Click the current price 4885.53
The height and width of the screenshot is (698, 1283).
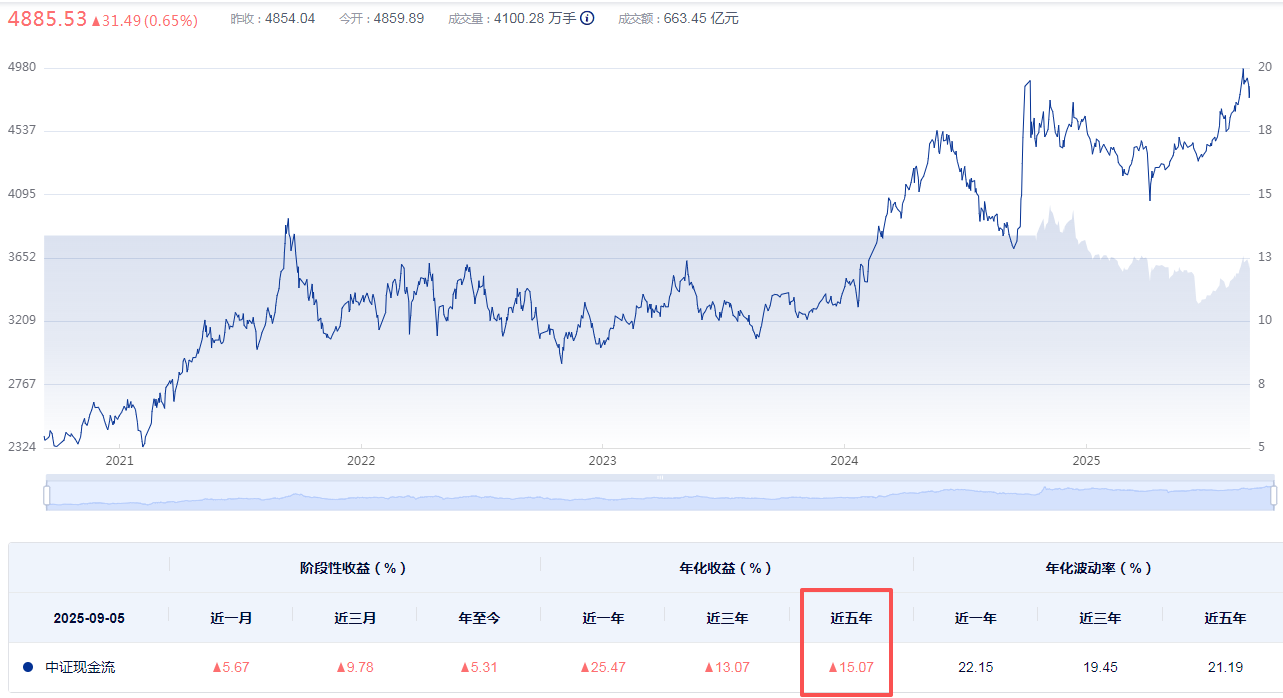point(48,19)
